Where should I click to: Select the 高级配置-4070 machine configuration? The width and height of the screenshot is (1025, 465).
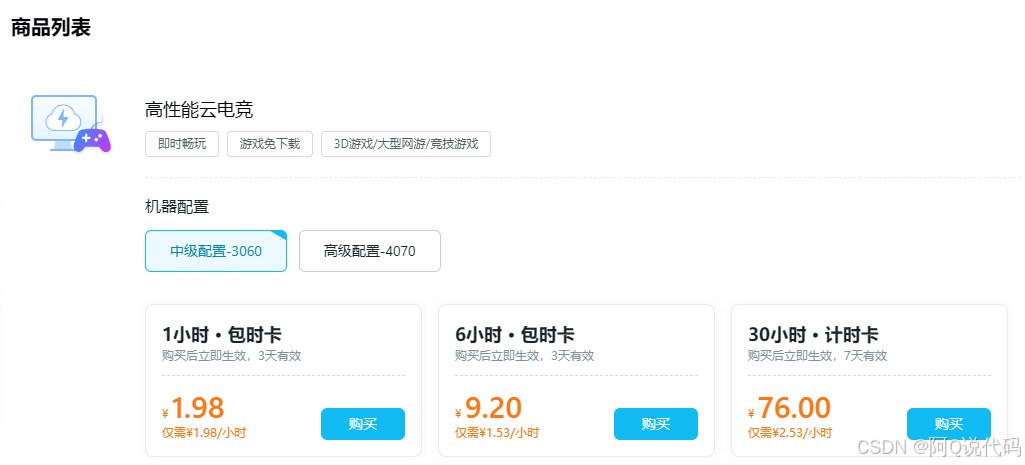coord(369,251)
